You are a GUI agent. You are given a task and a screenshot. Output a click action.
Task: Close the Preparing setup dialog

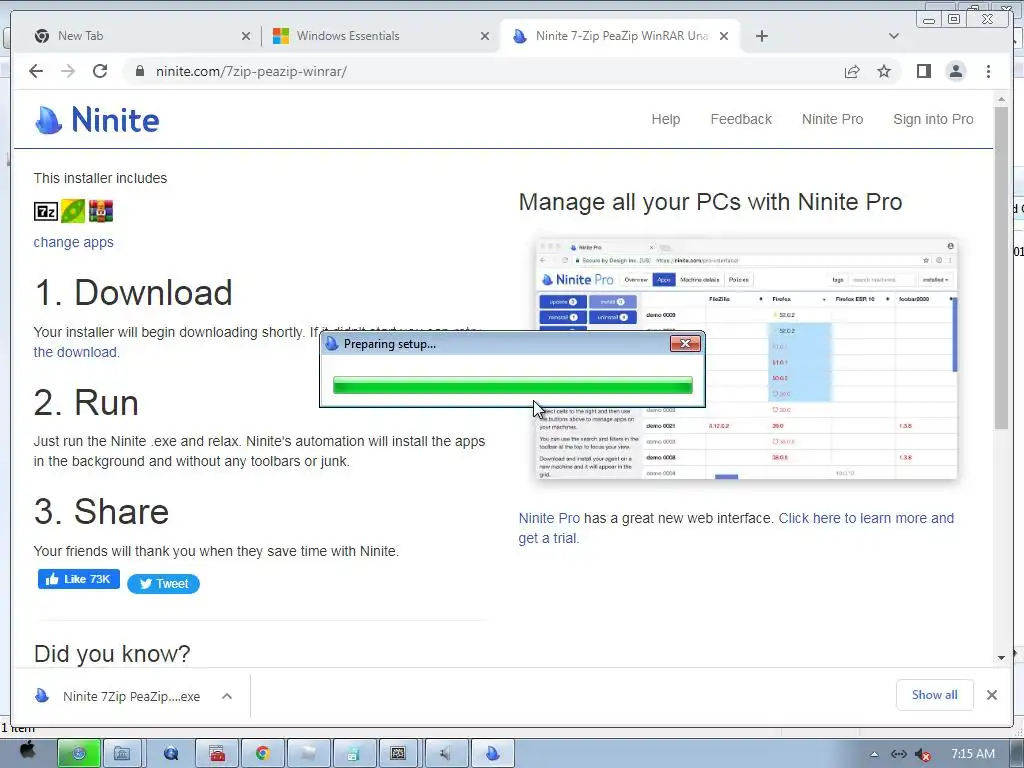click(x=685, y=344)
